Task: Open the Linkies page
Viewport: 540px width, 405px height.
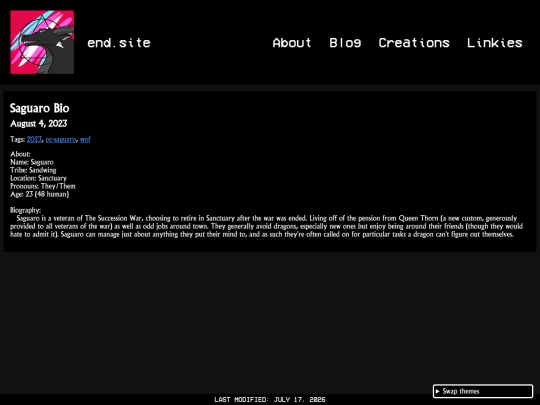Action: (495, 43)
